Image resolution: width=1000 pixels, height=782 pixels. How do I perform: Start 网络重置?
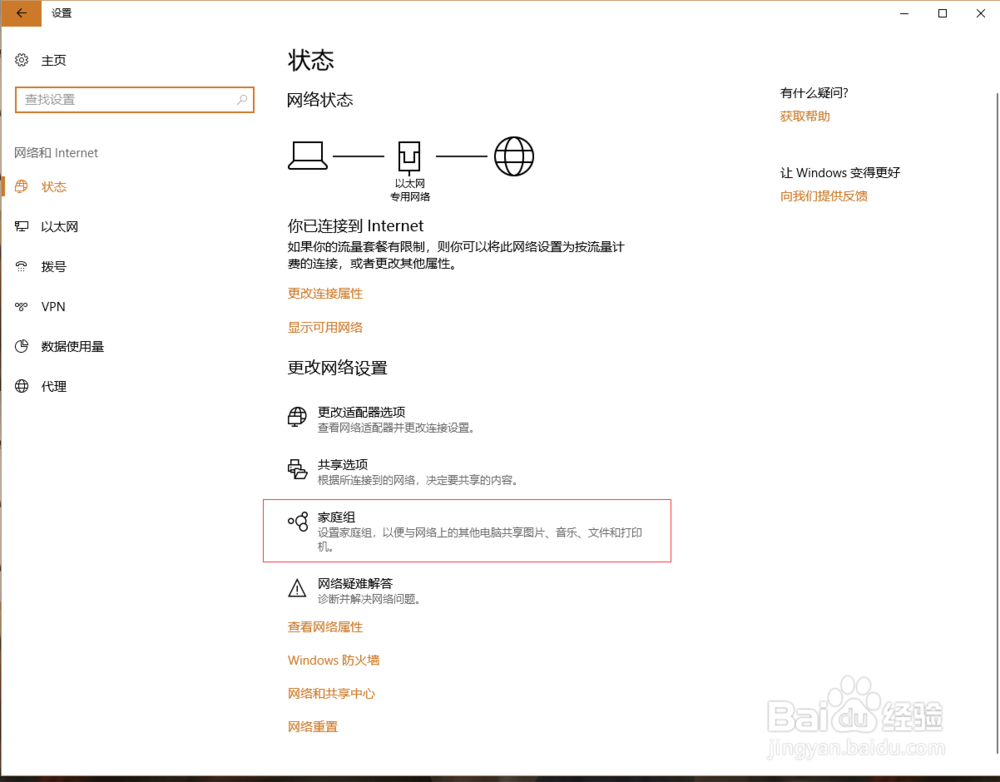pos(312,726)
